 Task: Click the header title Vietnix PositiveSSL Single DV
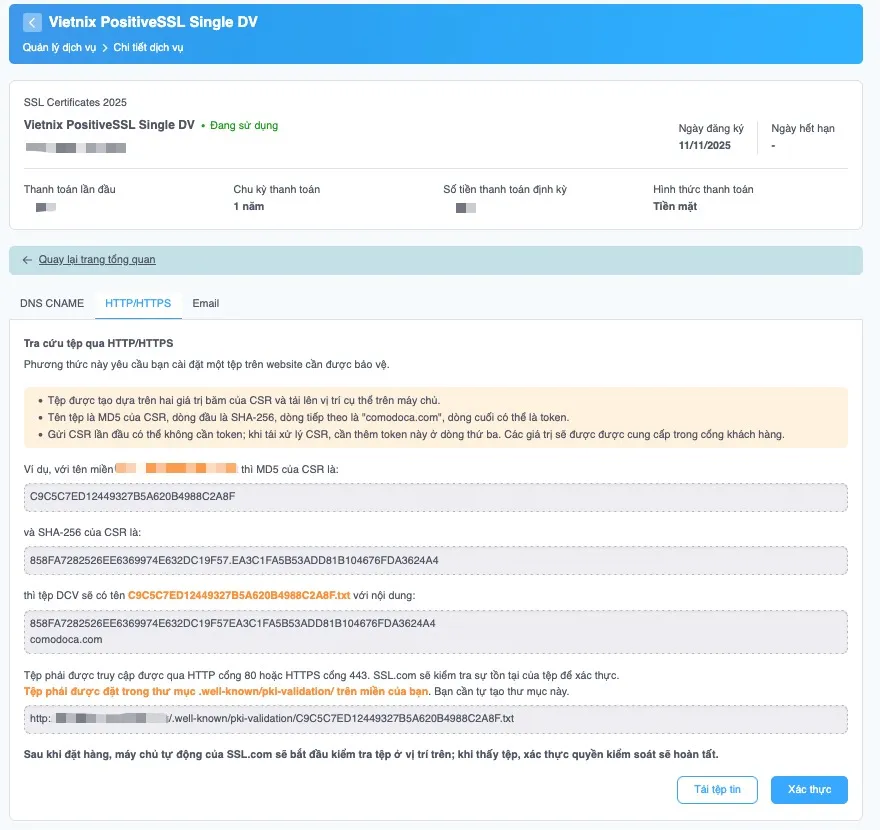(154, 22)
